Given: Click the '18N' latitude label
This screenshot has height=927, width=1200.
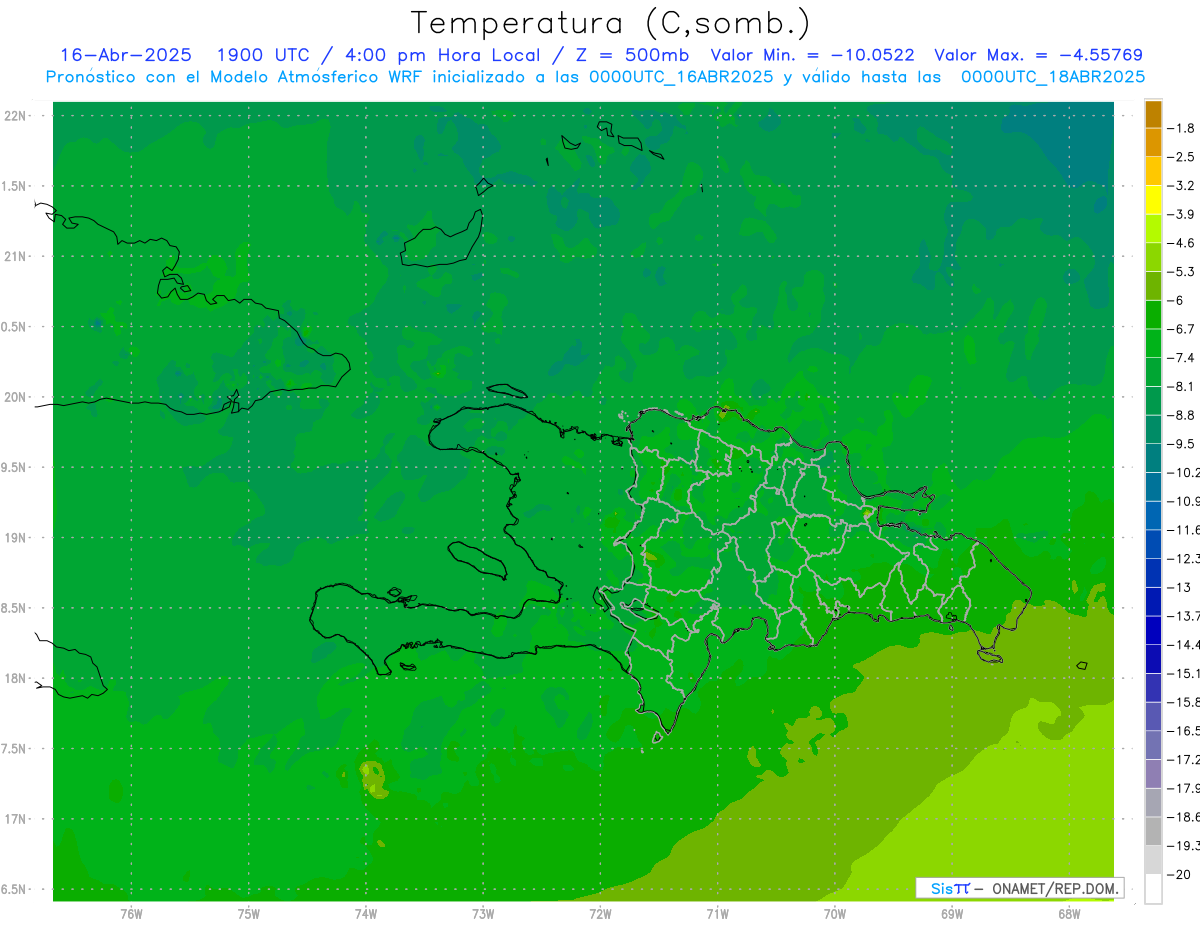Looking at the screenshot, I should pyautogui.click(x=16, y=679).
